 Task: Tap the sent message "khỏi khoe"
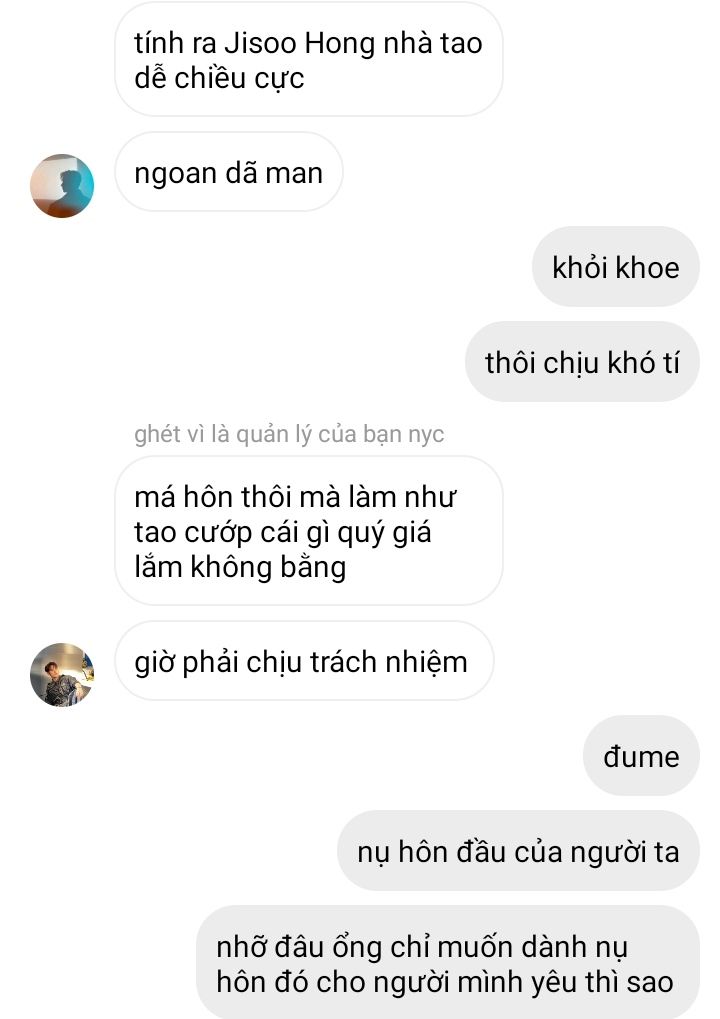[x=615, y=267]
